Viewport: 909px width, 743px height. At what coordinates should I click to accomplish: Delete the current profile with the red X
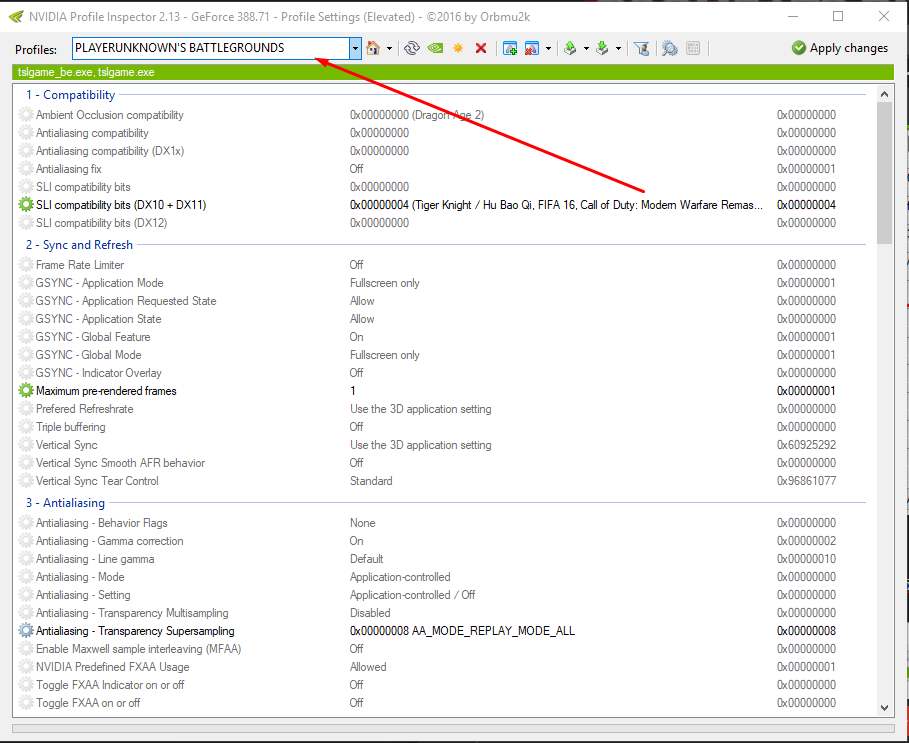pyautogui.click(x=481, y=48)
